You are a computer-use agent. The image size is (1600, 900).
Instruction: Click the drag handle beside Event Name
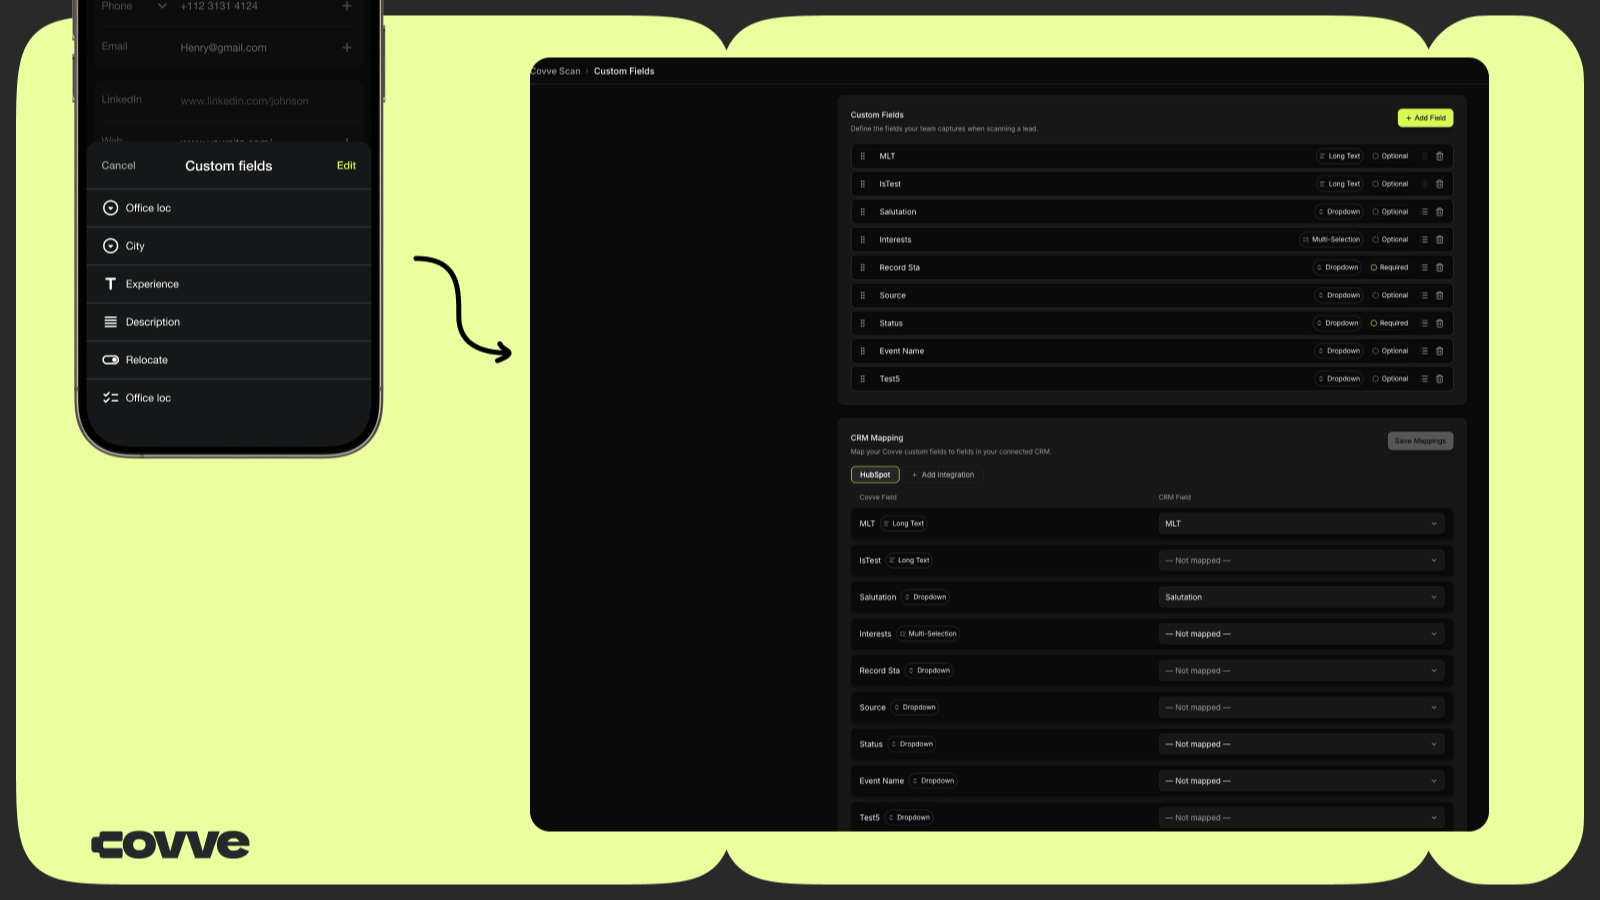(x=863, y=351)
